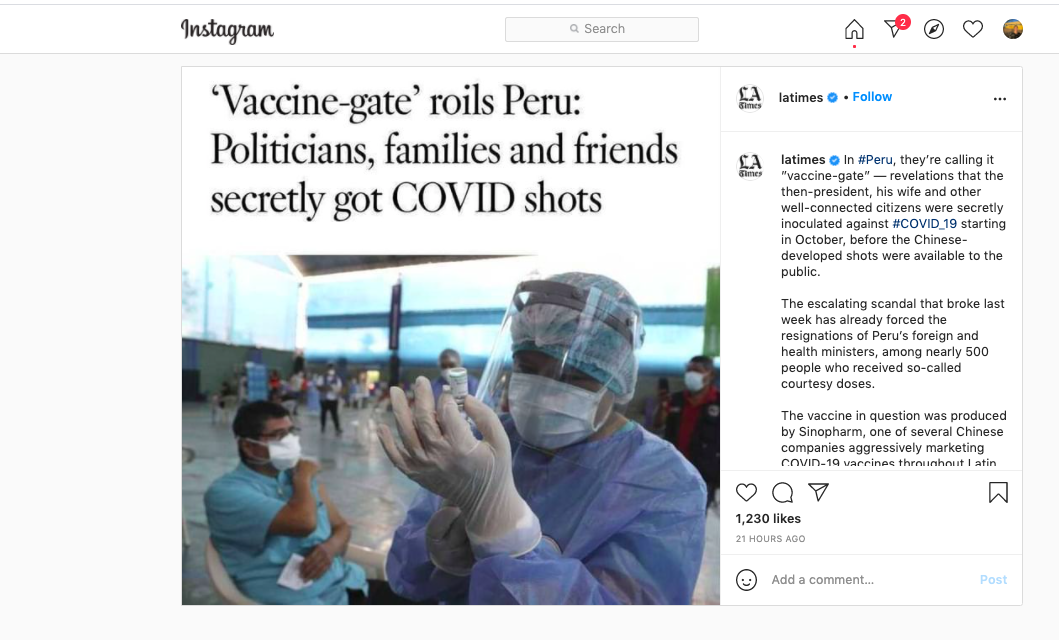Open LA Times avatar in post header
The width and height of the screenshot is (1059, 640).
750,98
